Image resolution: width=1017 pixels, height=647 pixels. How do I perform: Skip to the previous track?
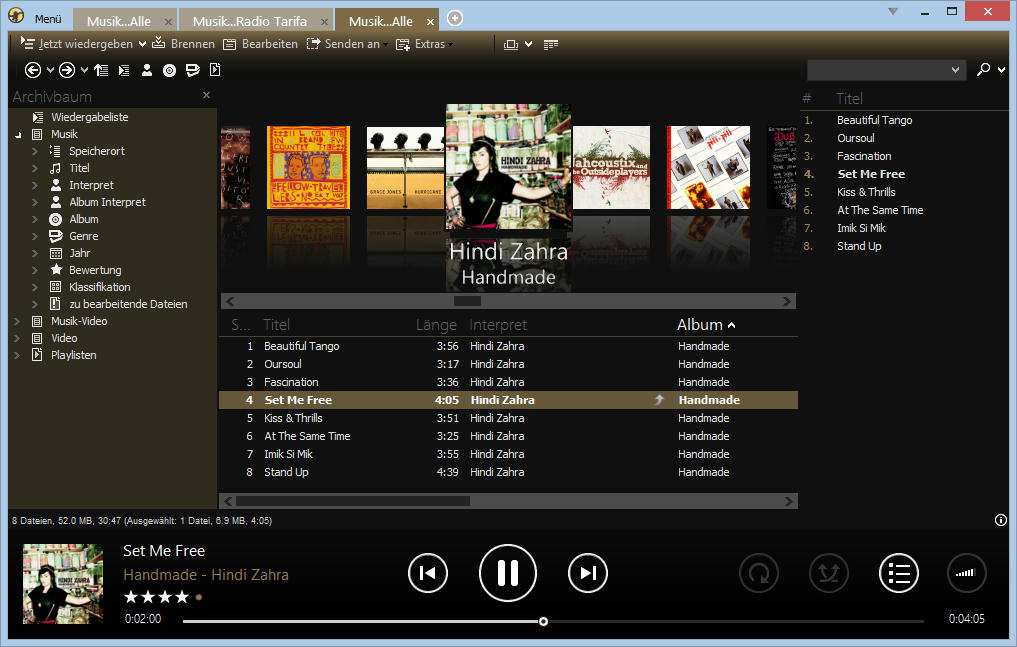(x=428, y=573)
